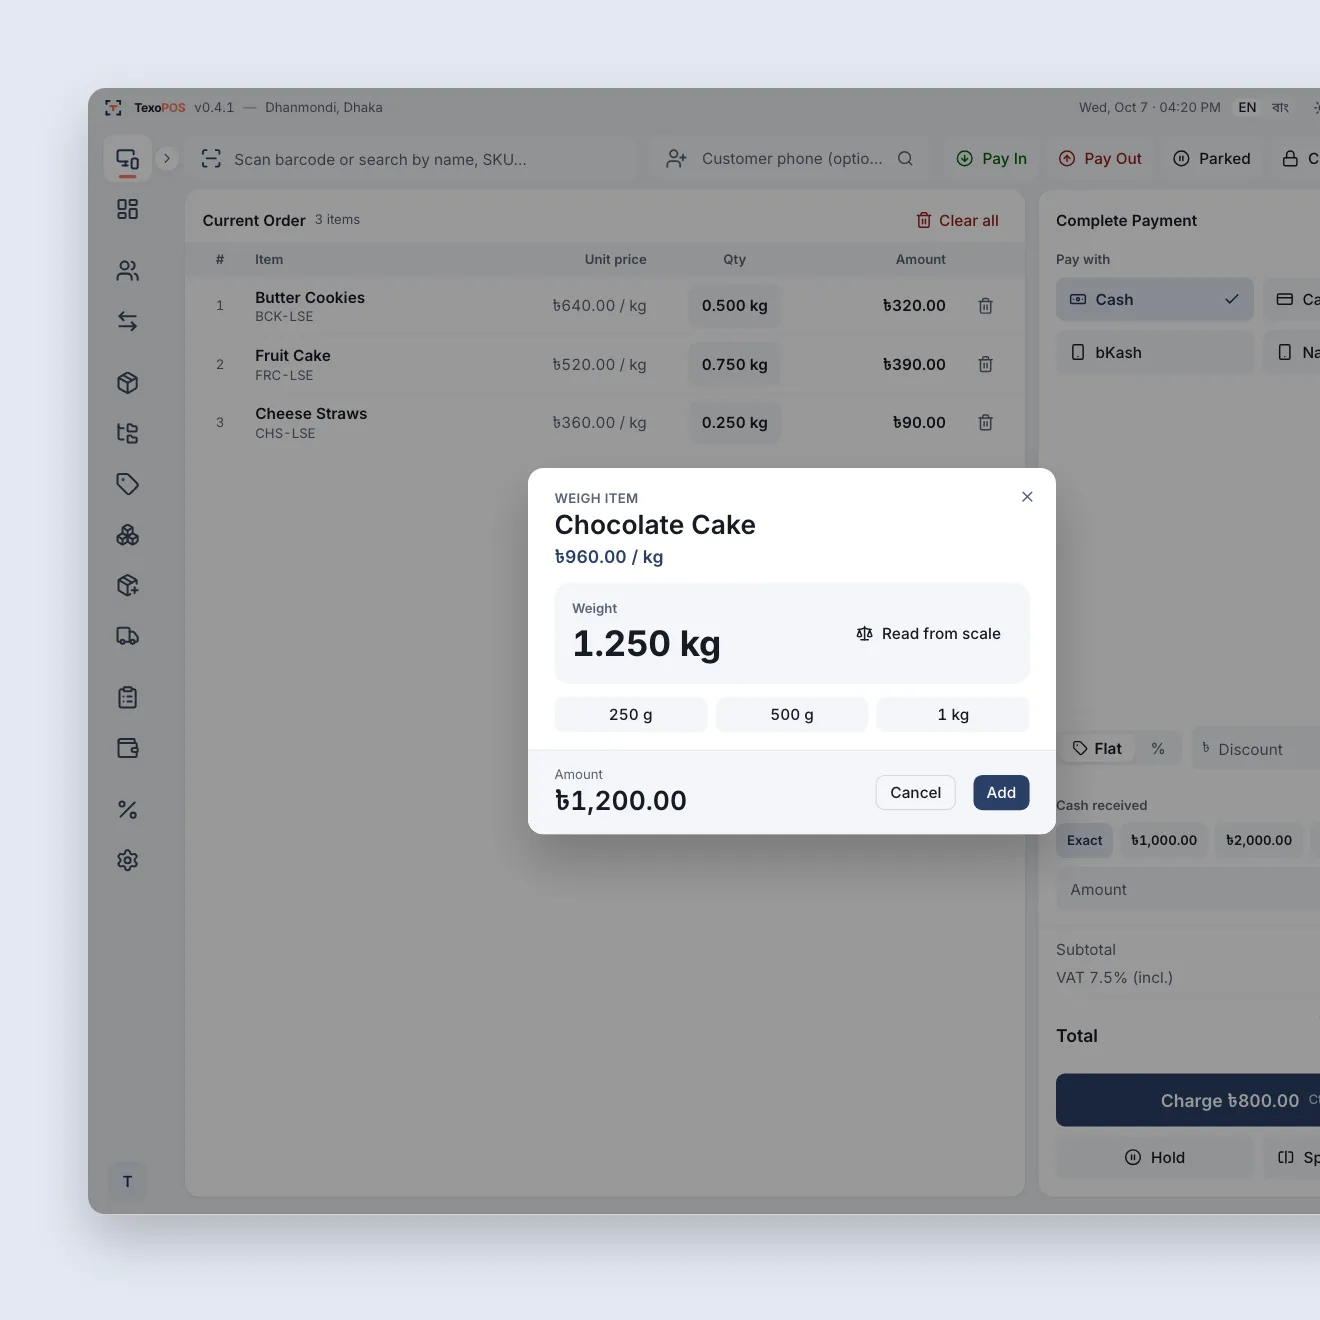The width and height of the screenshot is (1320, 1320).
Task: Add Chocolate Cake to the order
Action: [1001, 793]
